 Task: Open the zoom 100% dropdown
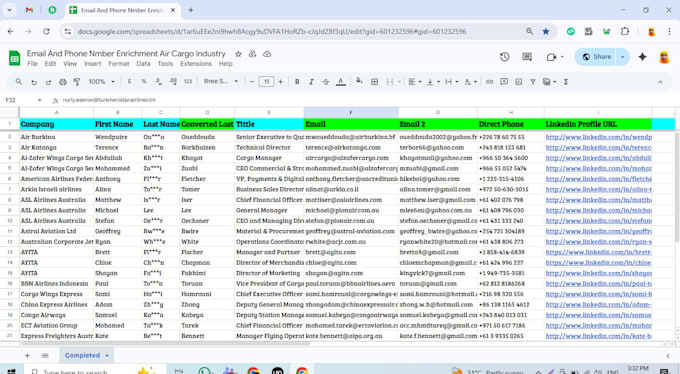click(x=101, y=82)
